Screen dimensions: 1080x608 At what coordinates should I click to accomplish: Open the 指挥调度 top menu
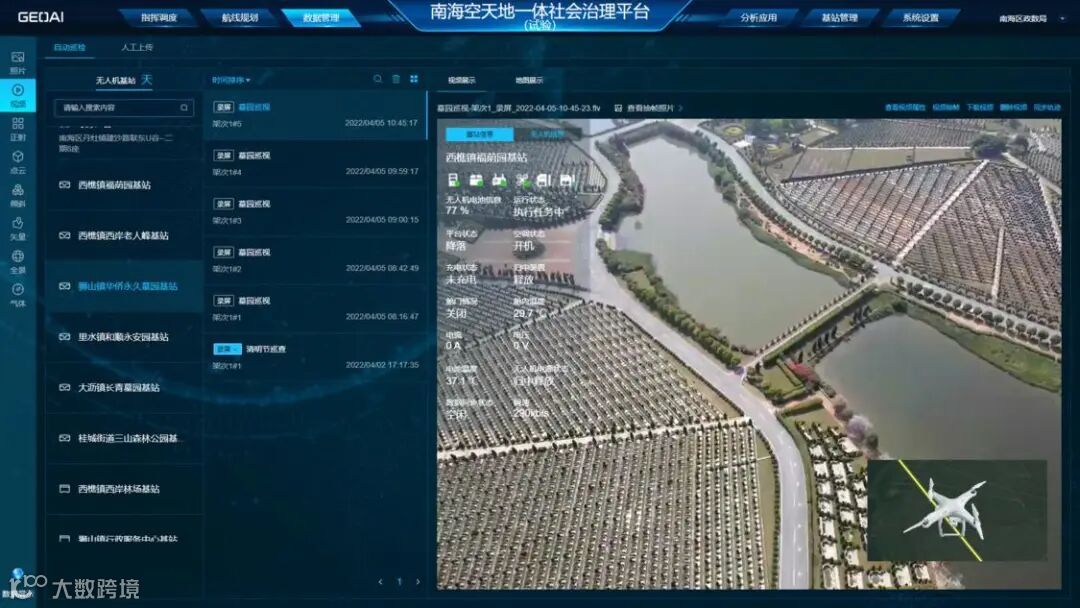click(x=159, y=18)
